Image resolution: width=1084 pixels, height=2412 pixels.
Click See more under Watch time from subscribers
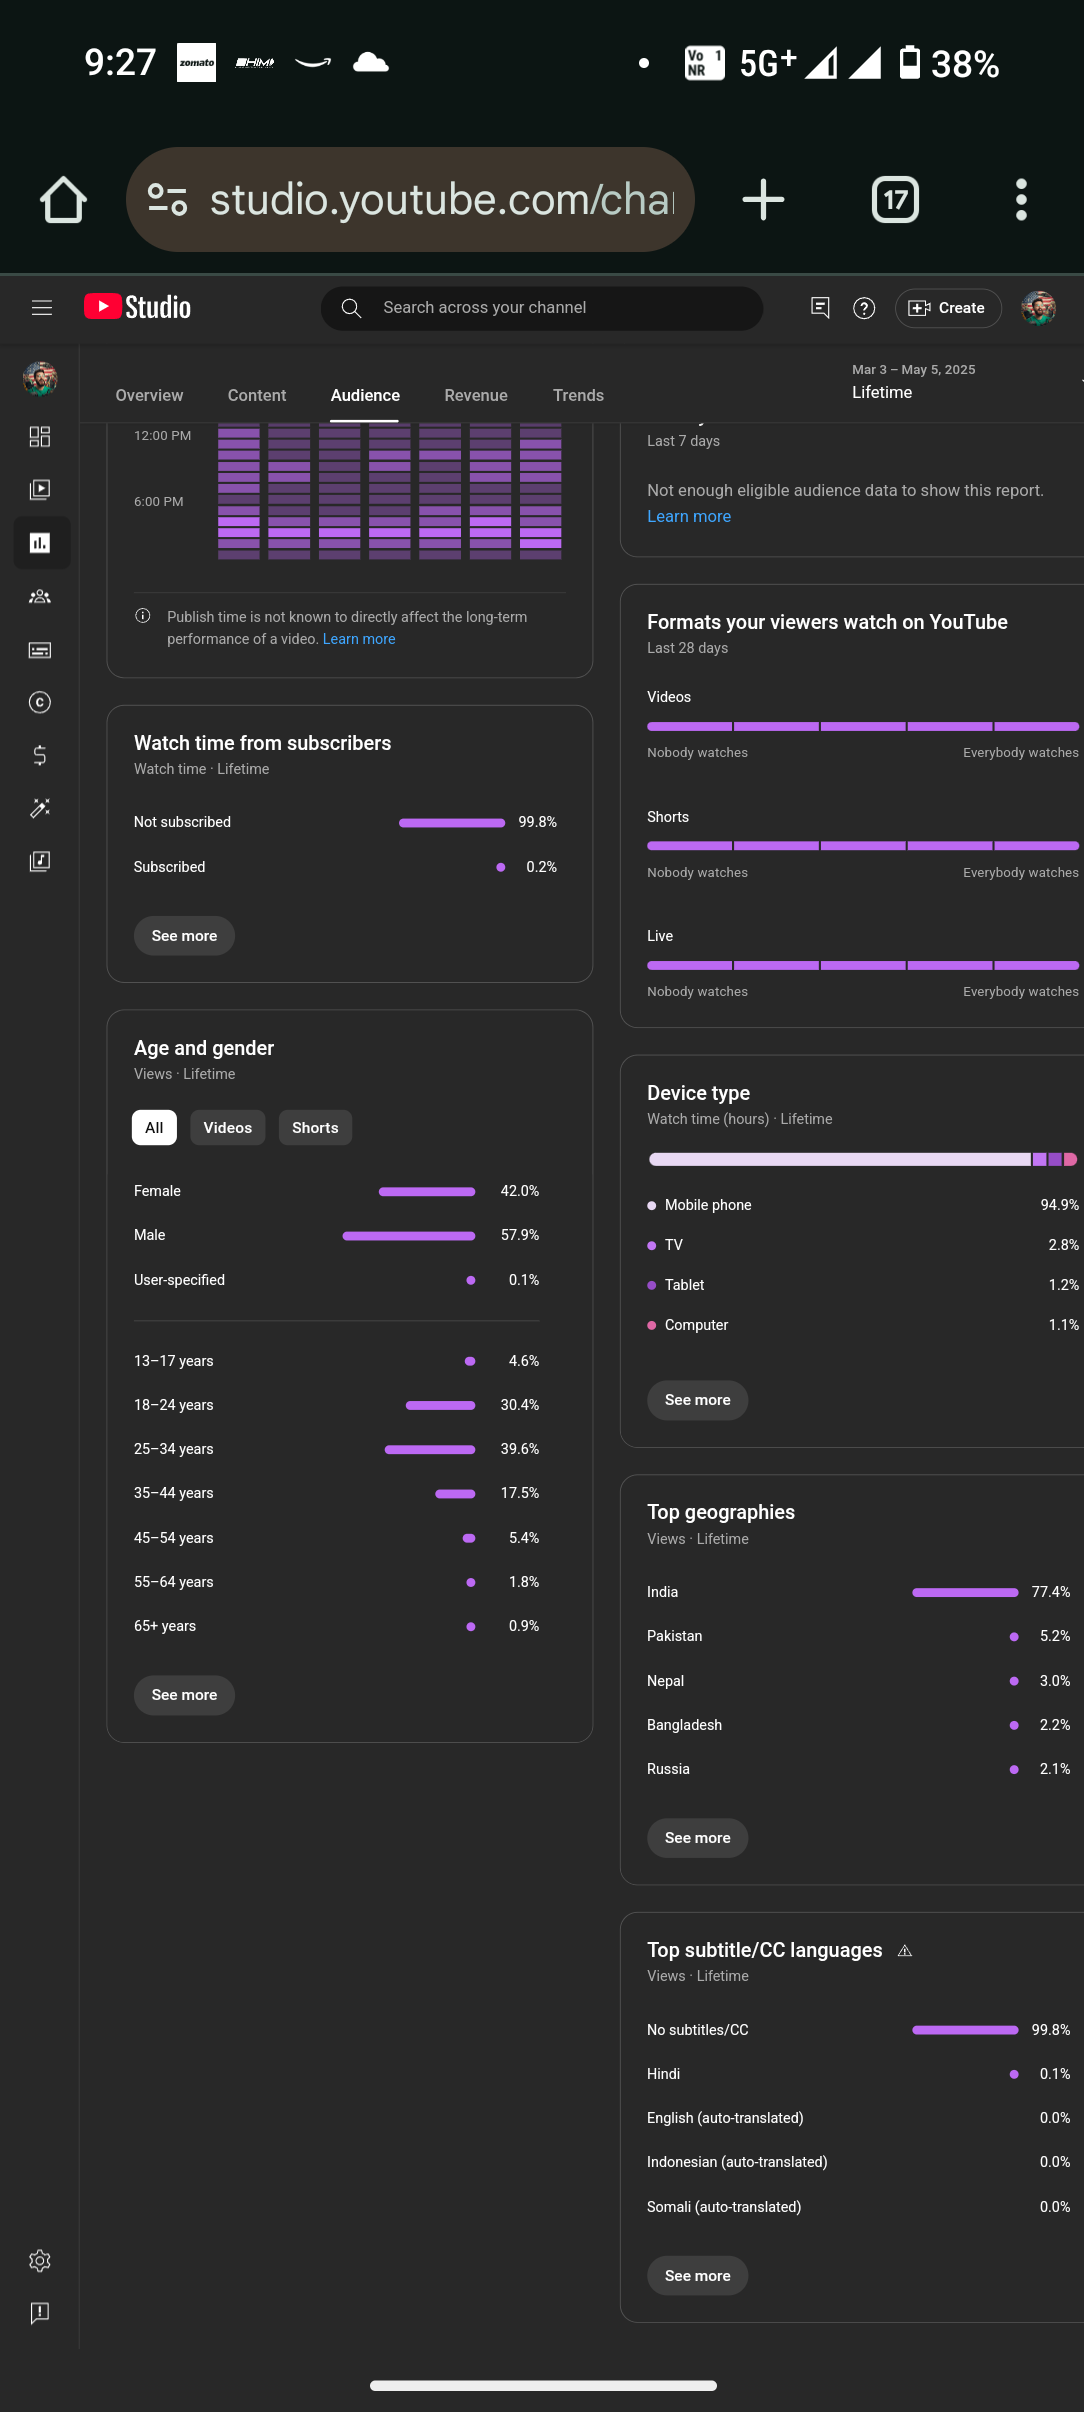click(x=184, y=936)
